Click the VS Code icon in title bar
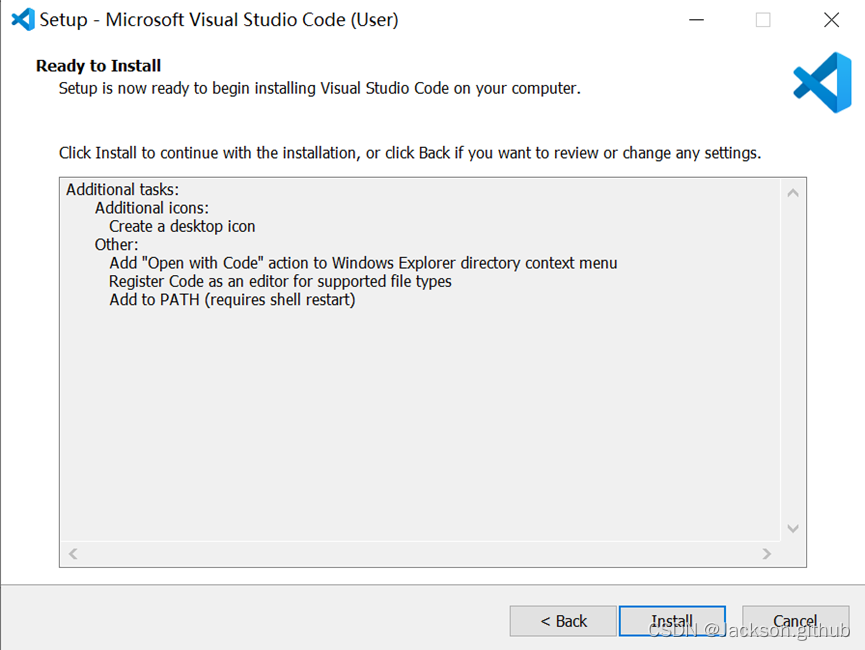This screenshot has height=650, width=865. (22, 20)
